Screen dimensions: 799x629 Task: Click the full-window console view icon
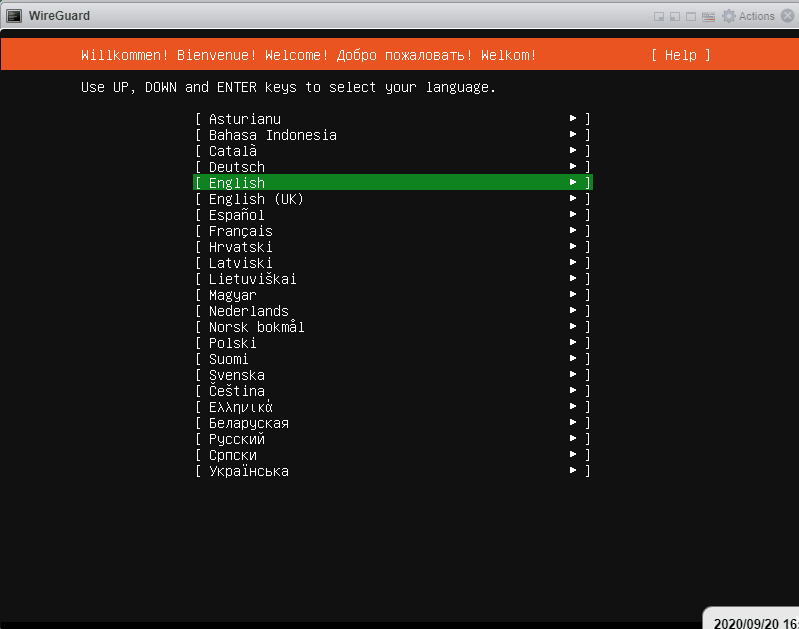691,16
